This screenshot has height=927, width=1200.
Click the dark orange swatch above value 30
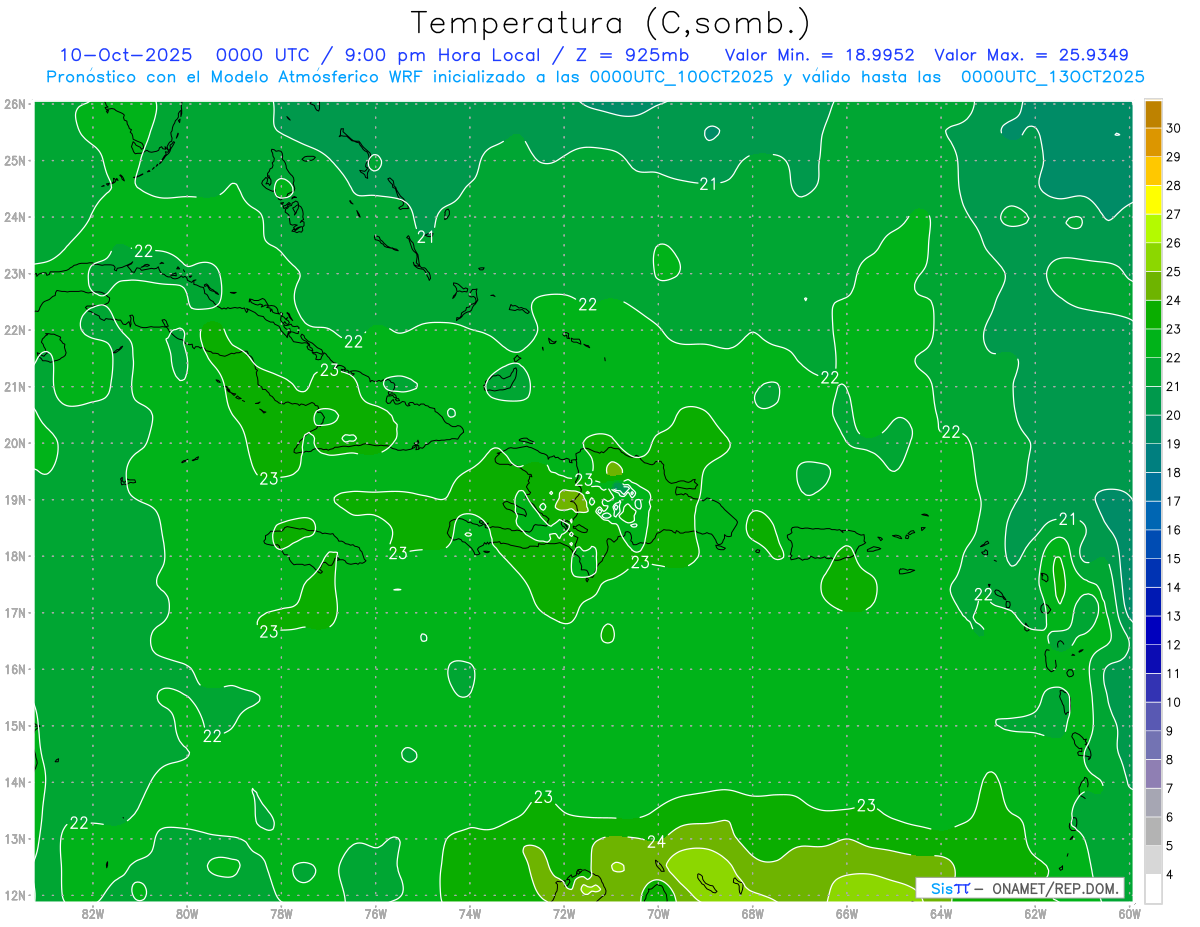tap(1153, 114)
